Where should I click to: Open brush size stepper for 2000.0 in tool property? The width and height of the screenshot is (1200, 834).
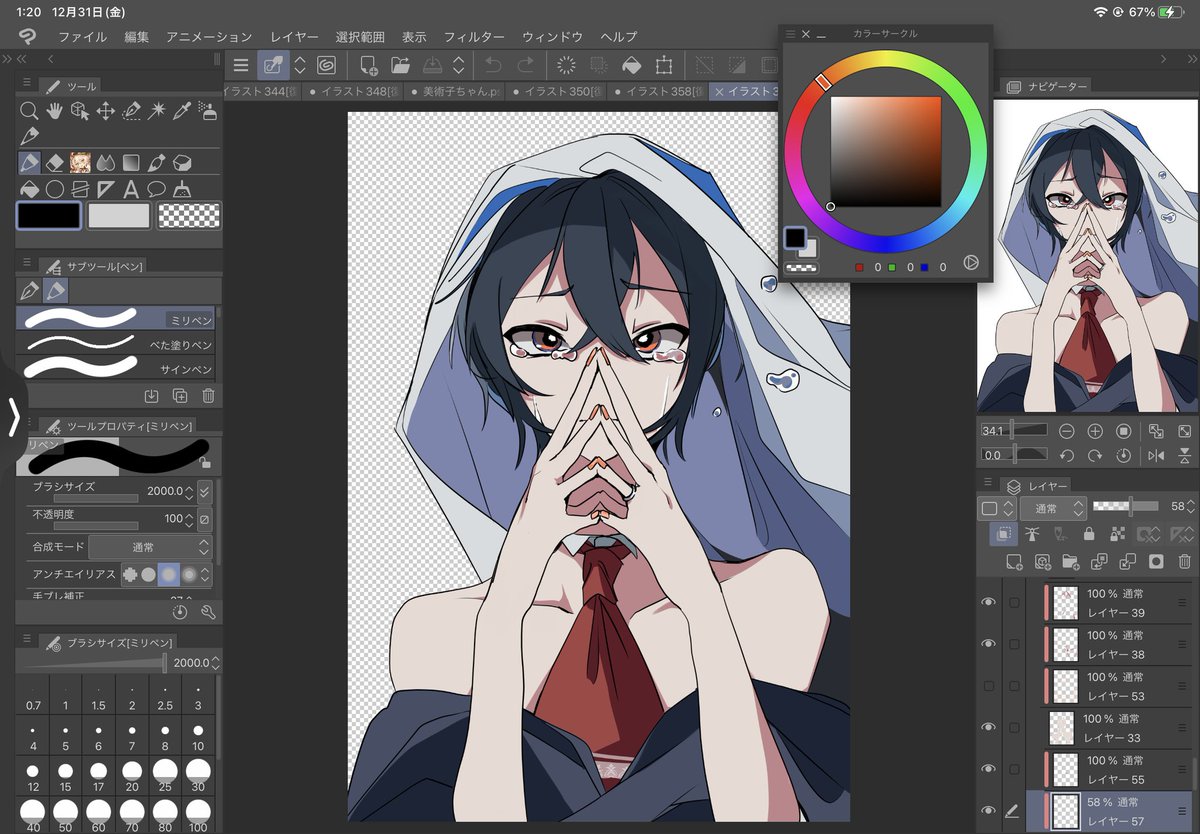[190, 491]
